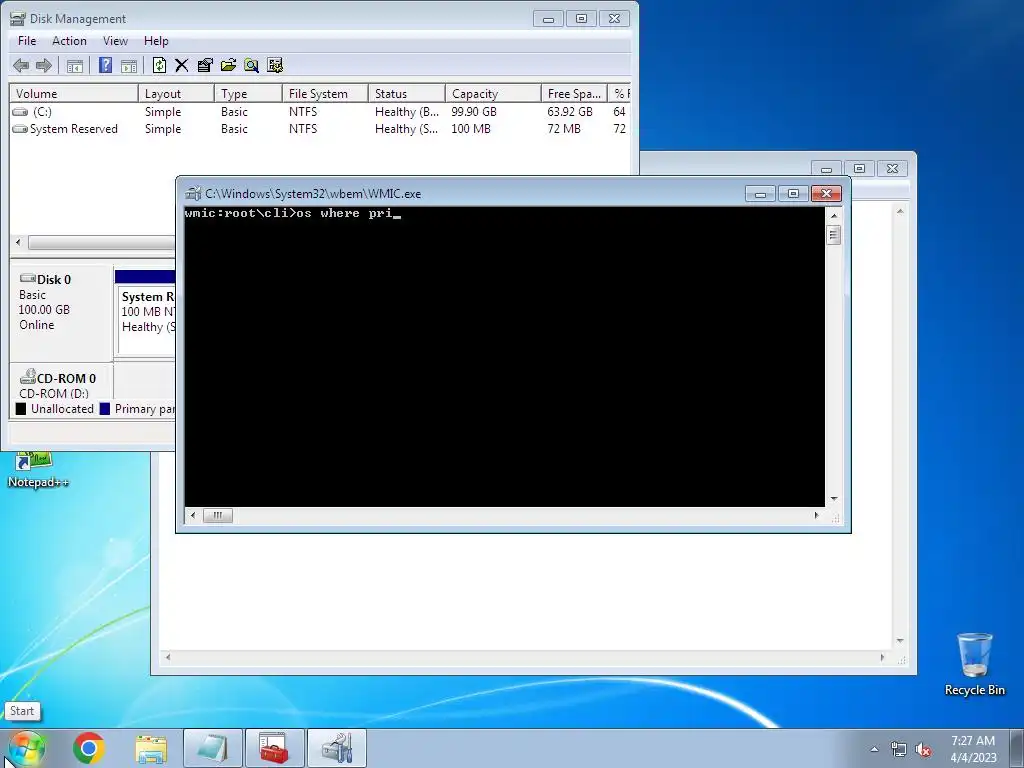Click the black Unallocated legend swatch
1024x768 pixels.
[21, 409]
